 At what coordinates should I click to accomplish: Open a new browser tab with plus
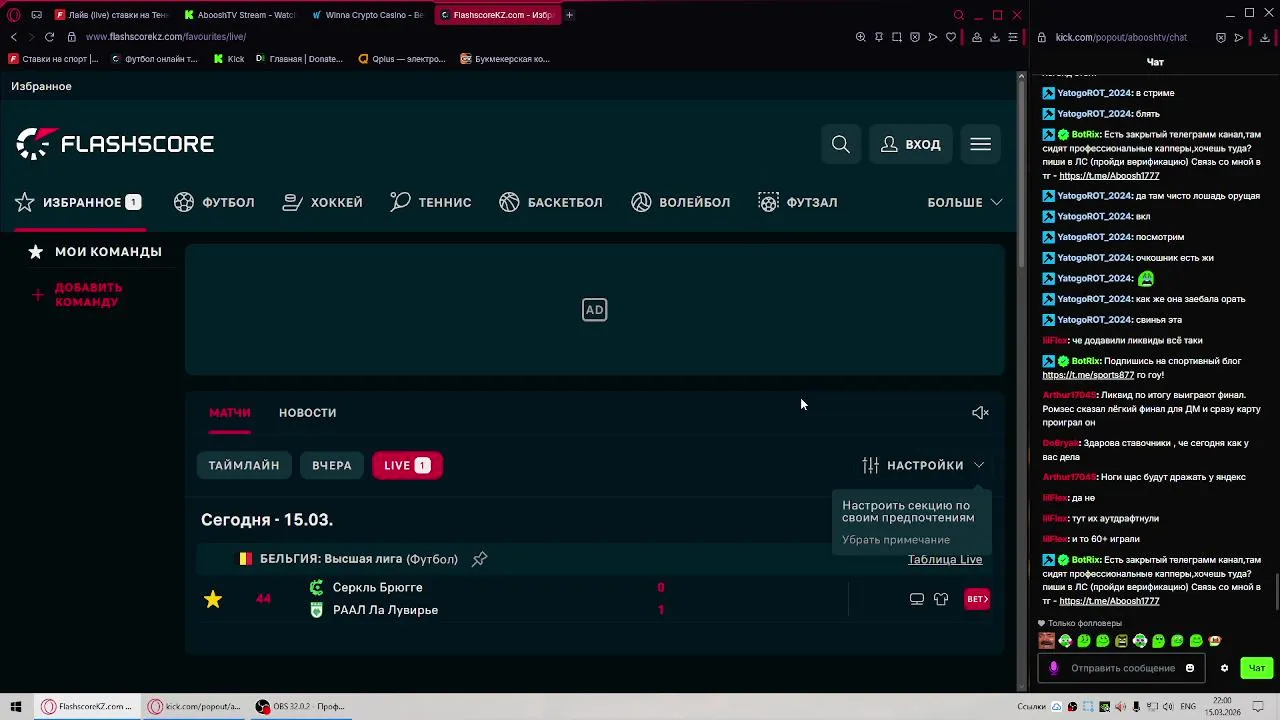(x=570, y=15)
